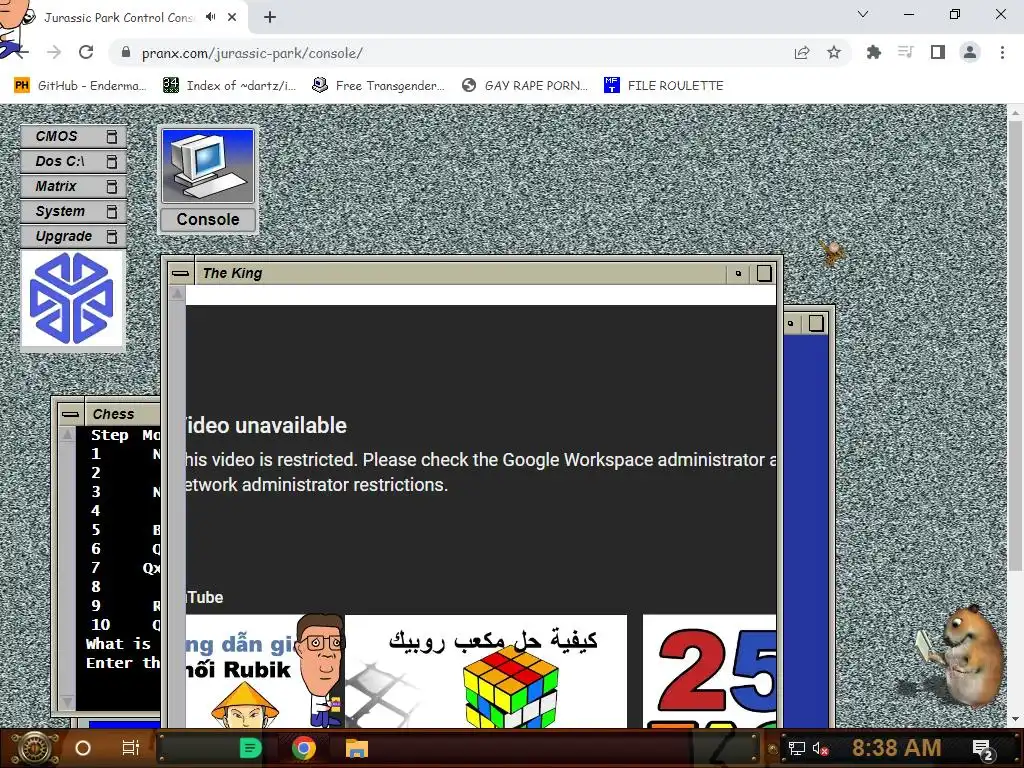Click the window icon beside System
Viewport: 1024px width, 768px height.
[112, 212]
